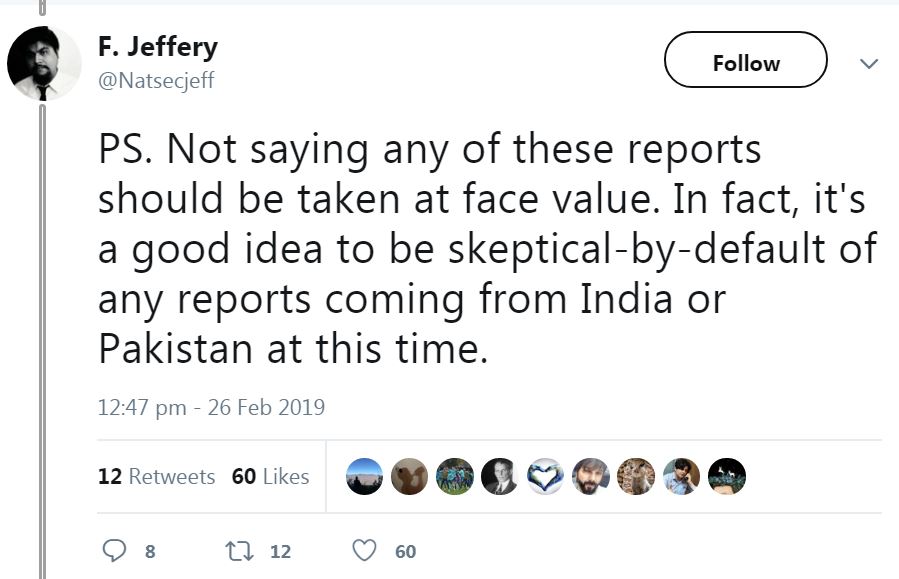Follow the F. Jeffery account
The height and width of the screenshot is (579, 899).
[x=746, y=63]
